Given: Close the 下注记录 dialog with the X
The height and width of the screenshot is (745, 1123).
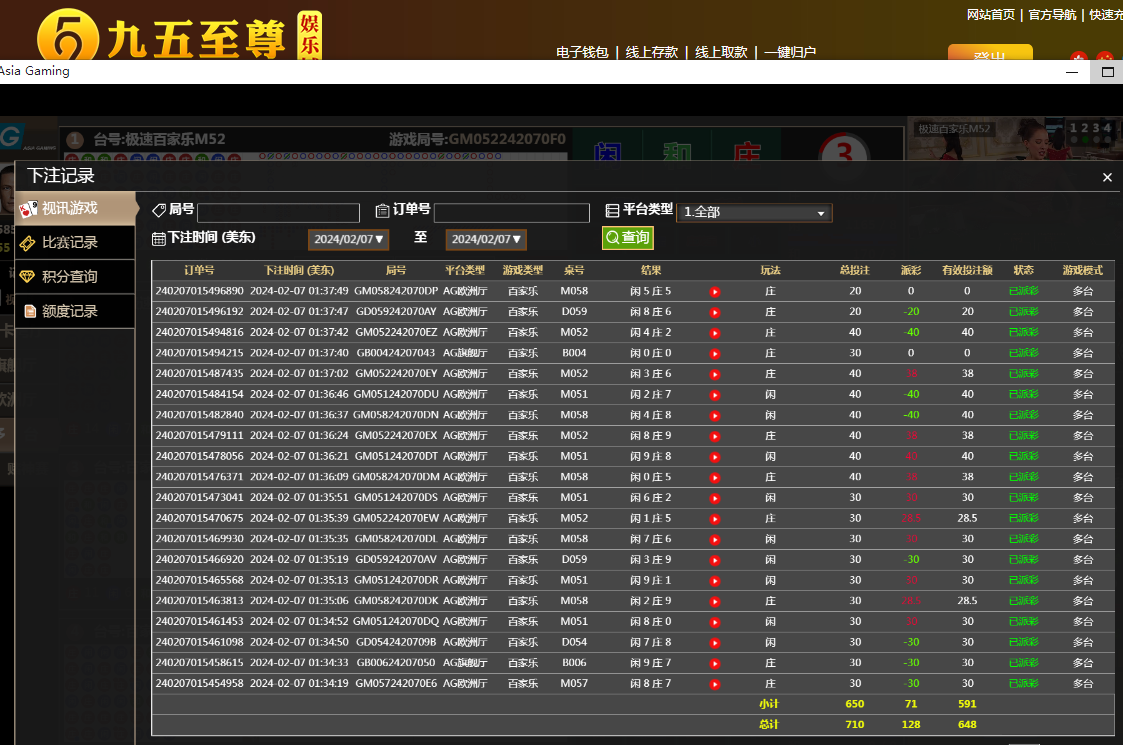Looking at the screenshot, I should [x=1107, y=177].
